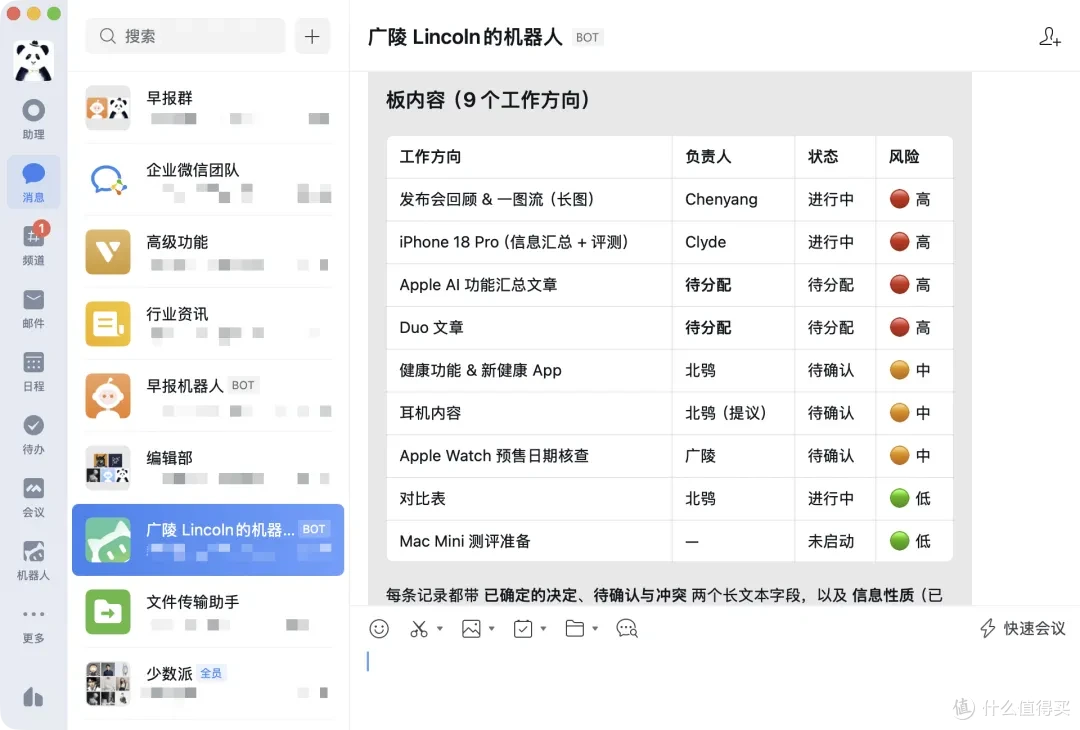Screen dimensions: 1080x730
Task: Show 更多 more options in sidebar
Action: [33, 624]
